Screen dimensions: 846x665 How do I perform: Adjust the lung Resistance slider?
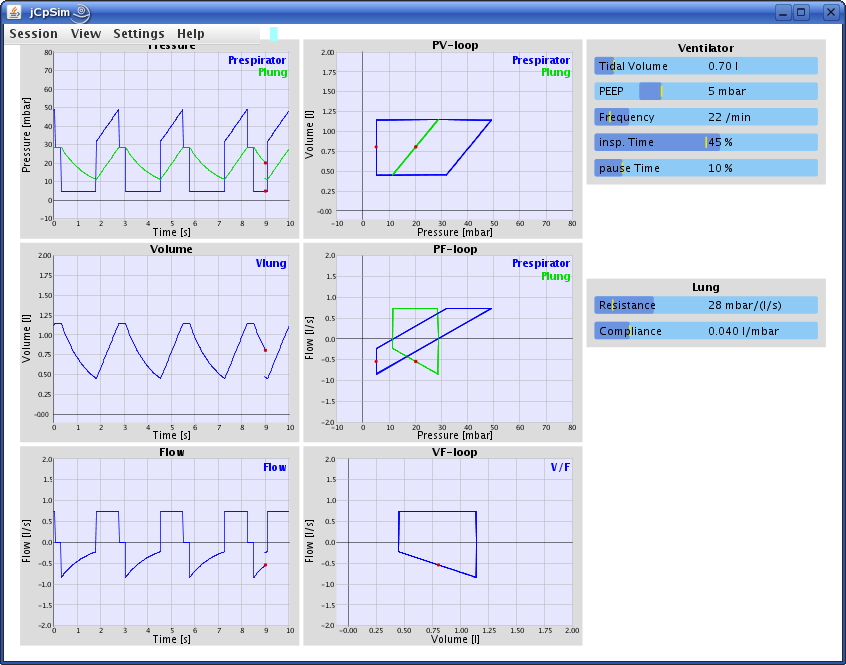coord(706,305)
